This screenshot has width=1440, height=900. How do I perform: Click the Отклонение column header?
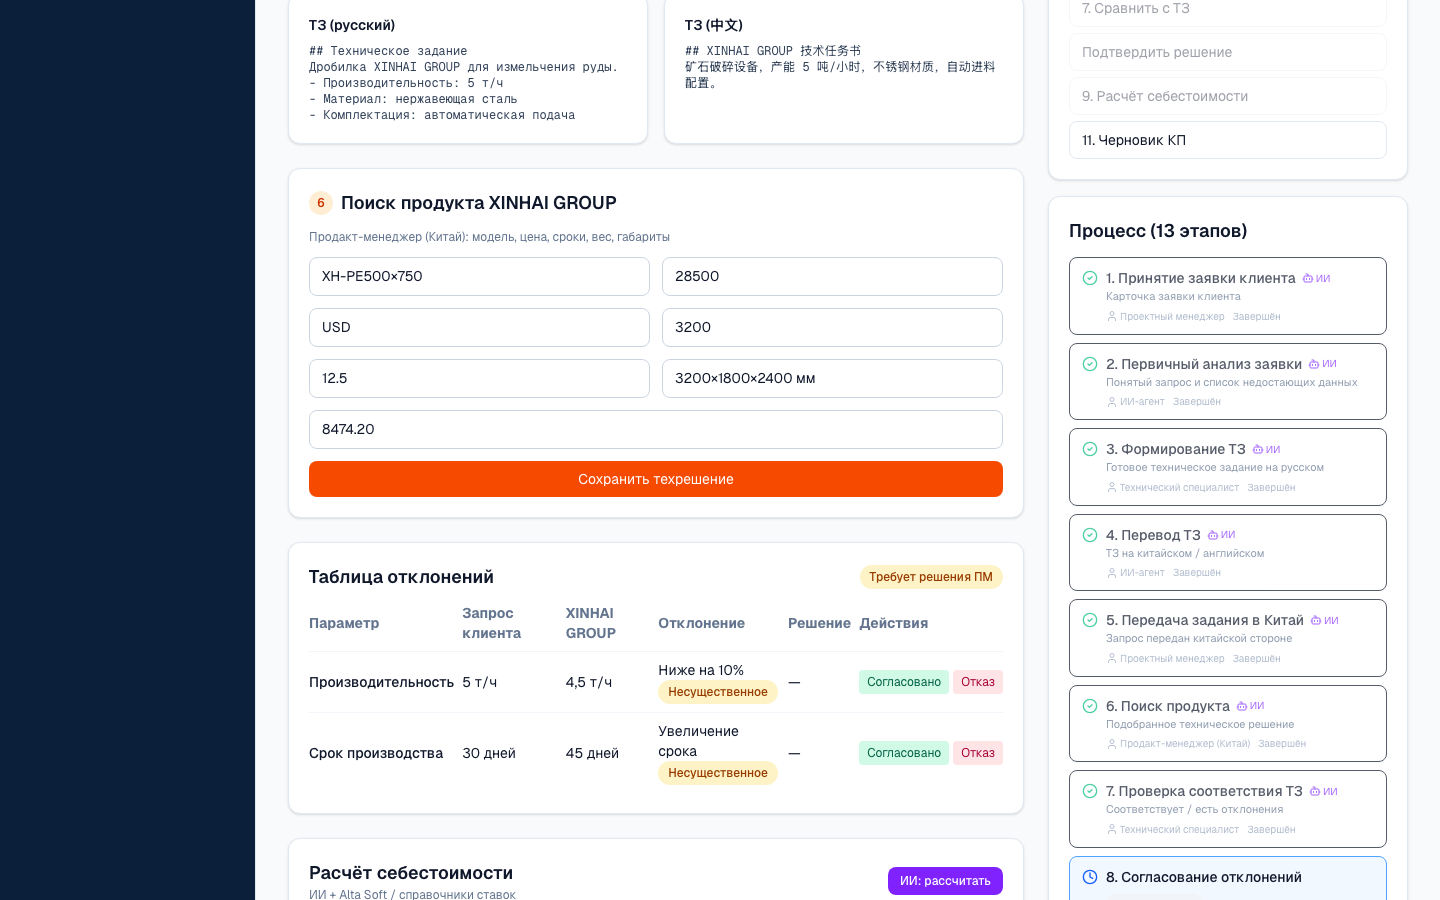click(x=701, y=623)
